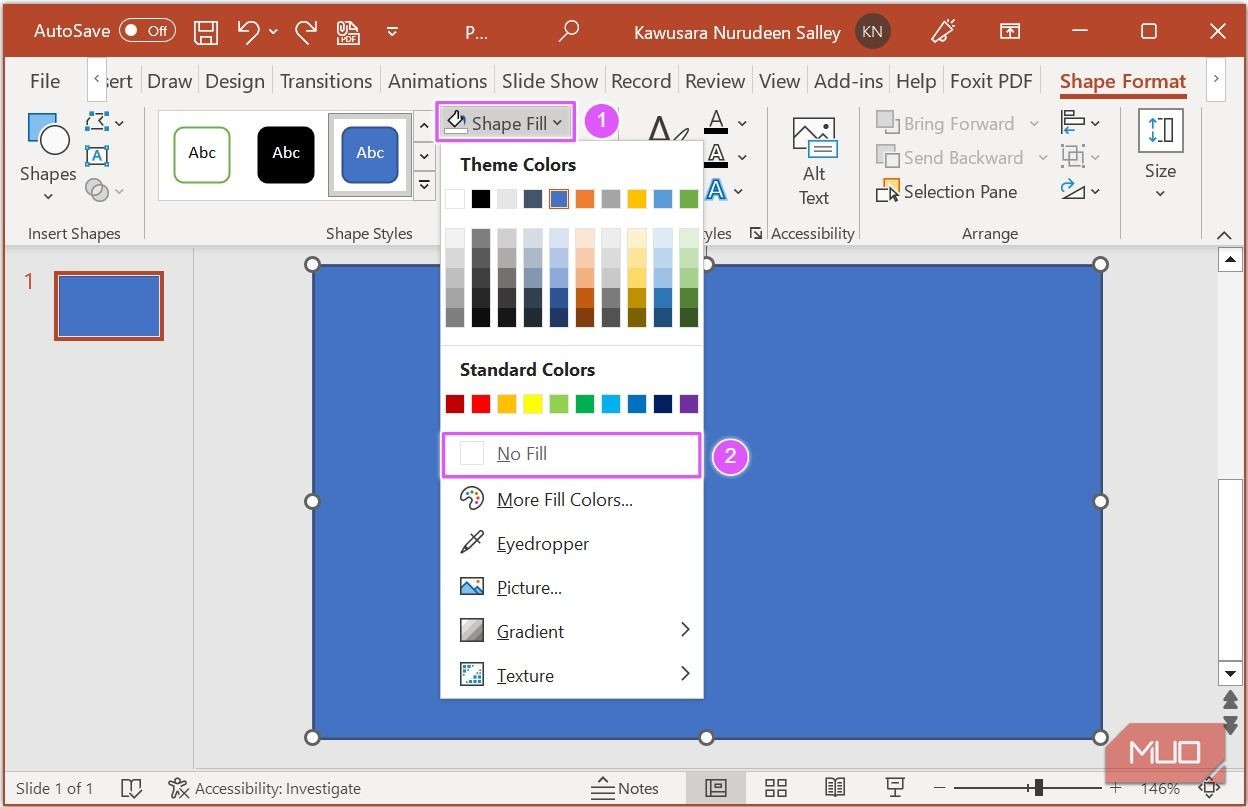Toggle the Notes pane button
The image size is (1248, 807).
624,788
